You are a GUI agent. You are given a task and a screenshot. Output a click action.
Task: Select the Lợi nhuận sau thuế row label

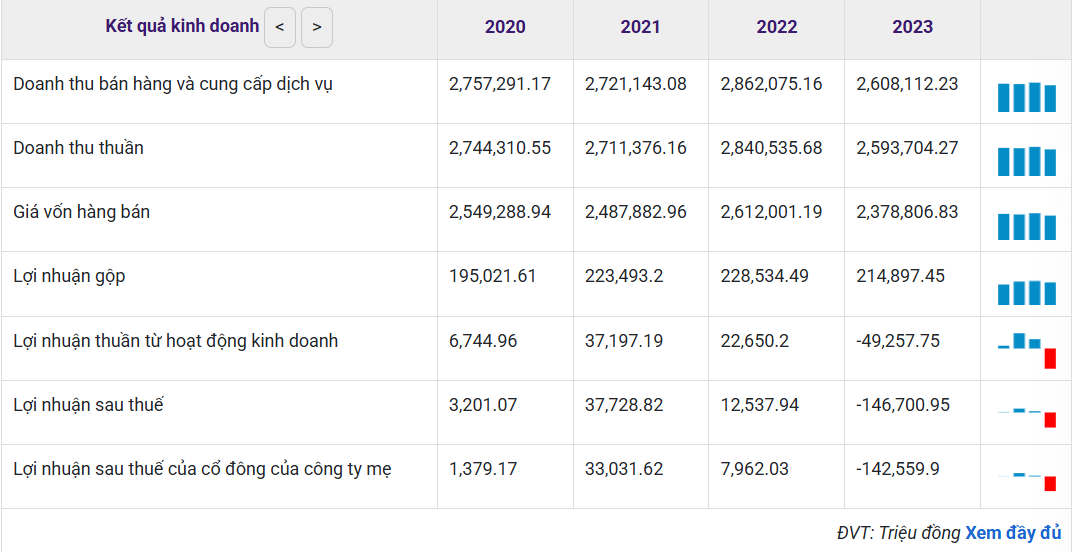(88, 405)
